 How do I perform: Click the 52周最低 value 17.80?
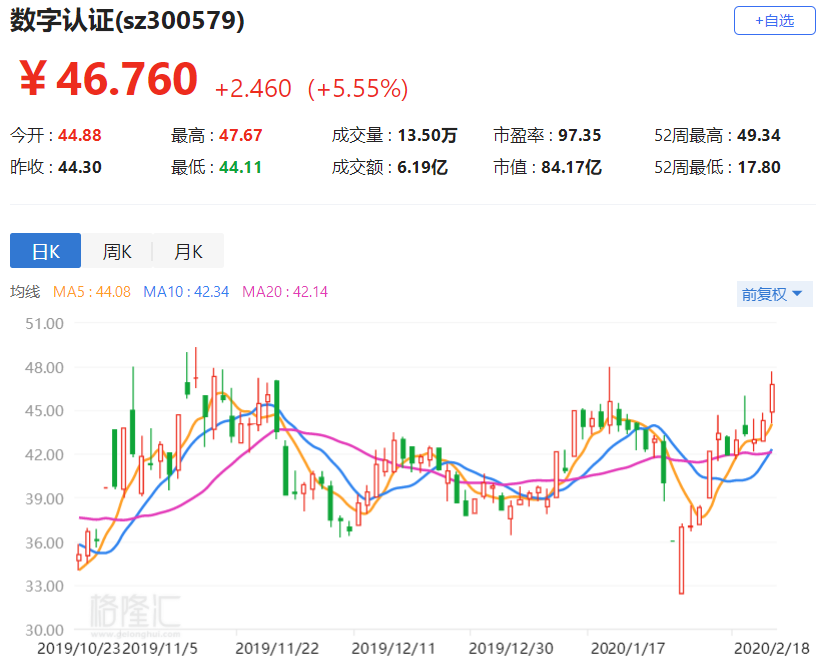[x=759, y=167]
